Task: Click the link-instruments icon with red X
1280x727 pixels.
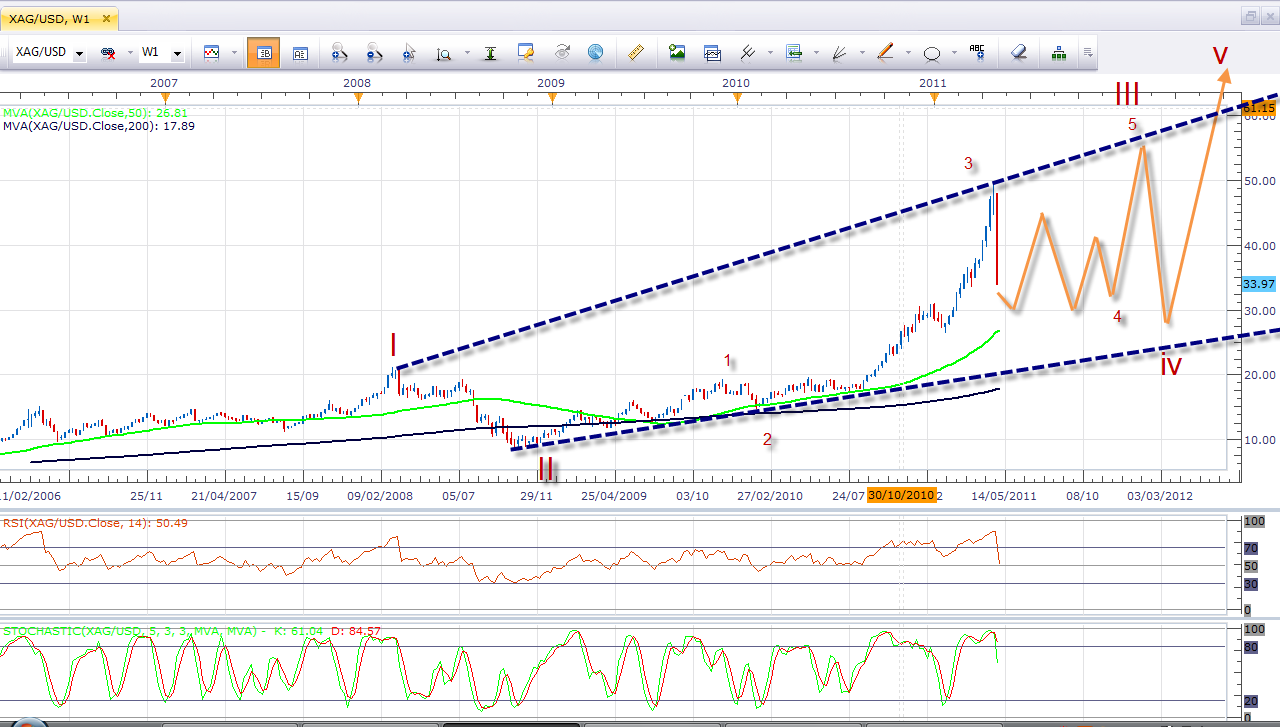Action: tap(108, 53)
